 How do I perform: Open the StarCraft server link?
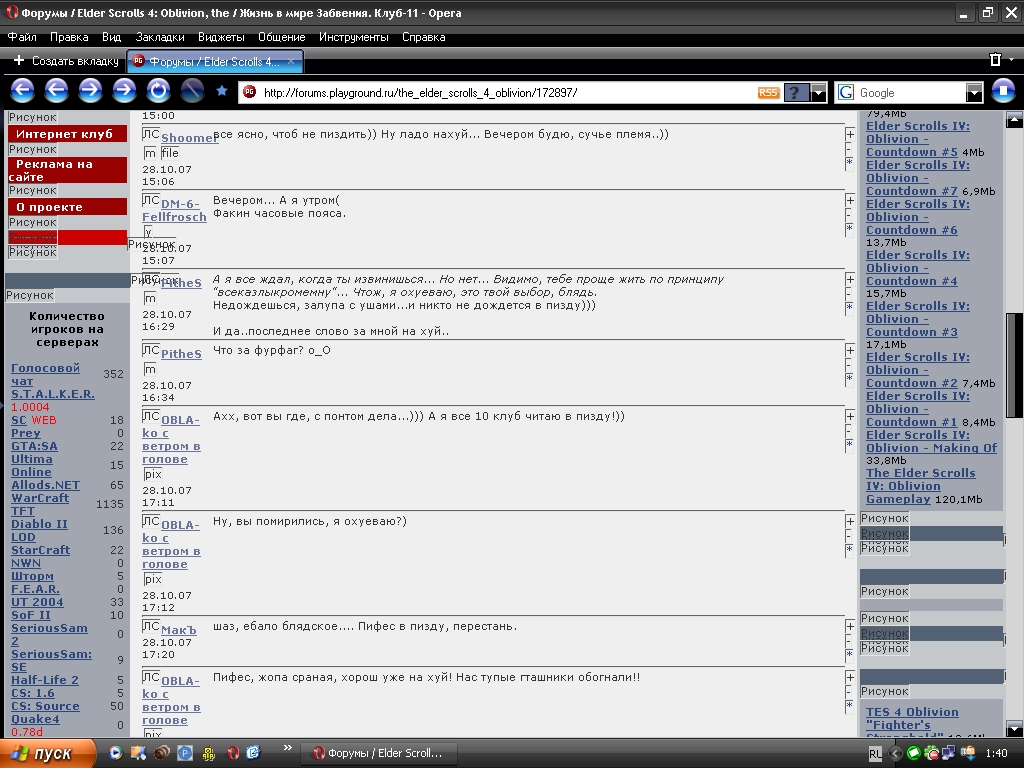click(x=40, y=550)
